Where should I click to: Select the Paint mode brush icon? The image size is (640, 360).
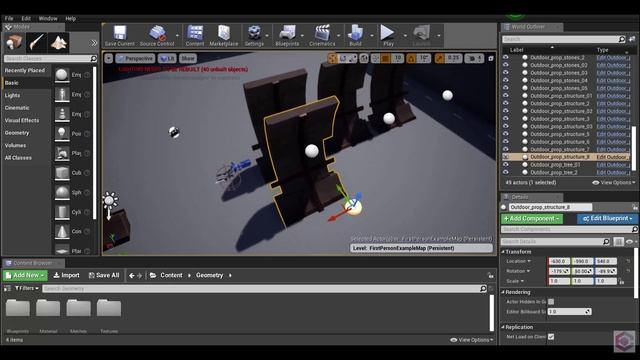[x=37, y=42]
